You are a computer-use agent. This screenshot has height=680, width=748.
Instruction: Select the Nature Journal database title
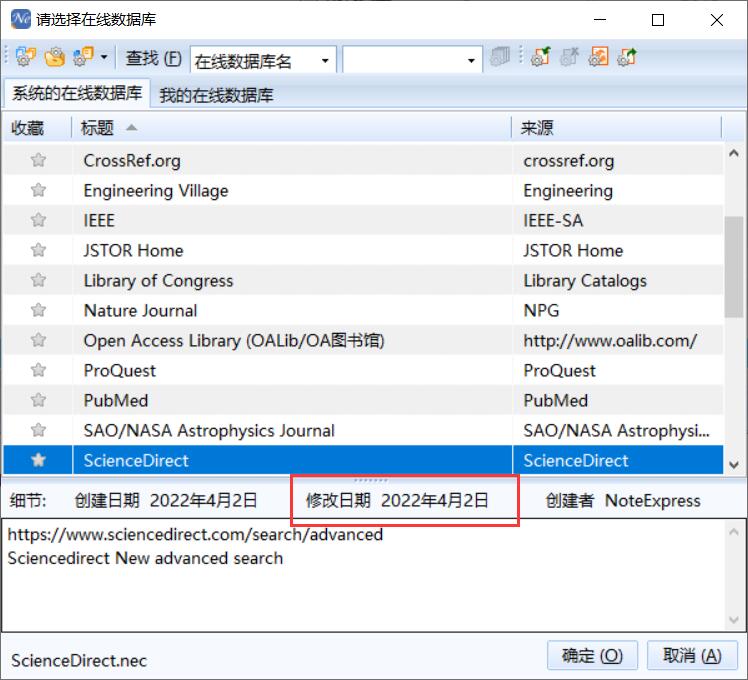tap(140, 311)
